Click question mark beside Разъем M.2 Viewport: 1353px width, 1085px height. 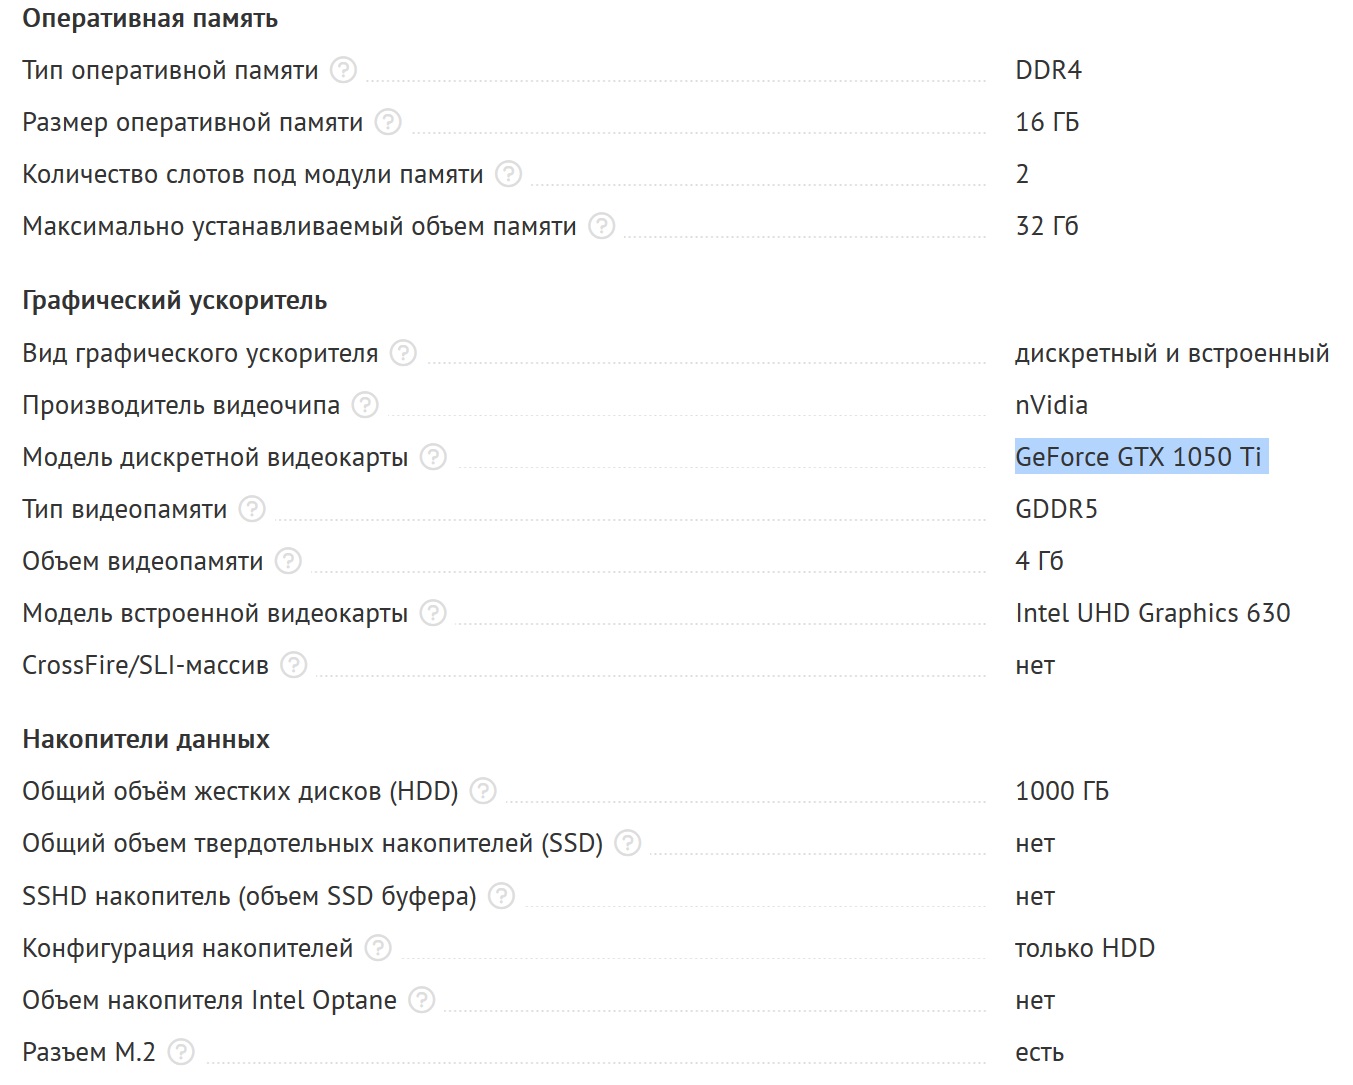pyautogui.click(x=181, y=1052)
